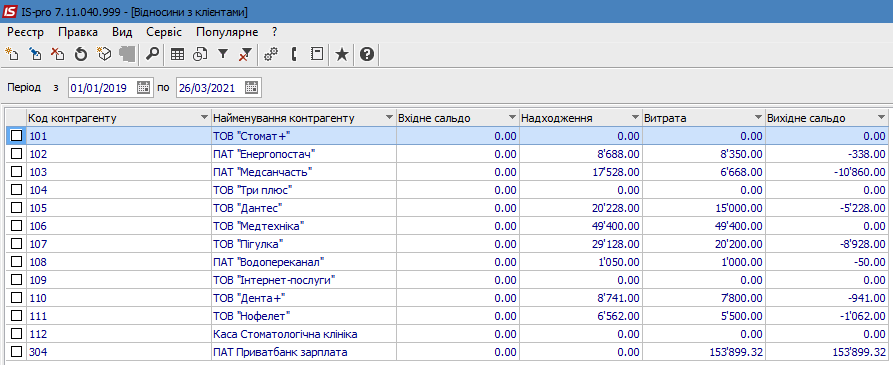Tick checkbox for row 110 Дента+

coord(17,297)
